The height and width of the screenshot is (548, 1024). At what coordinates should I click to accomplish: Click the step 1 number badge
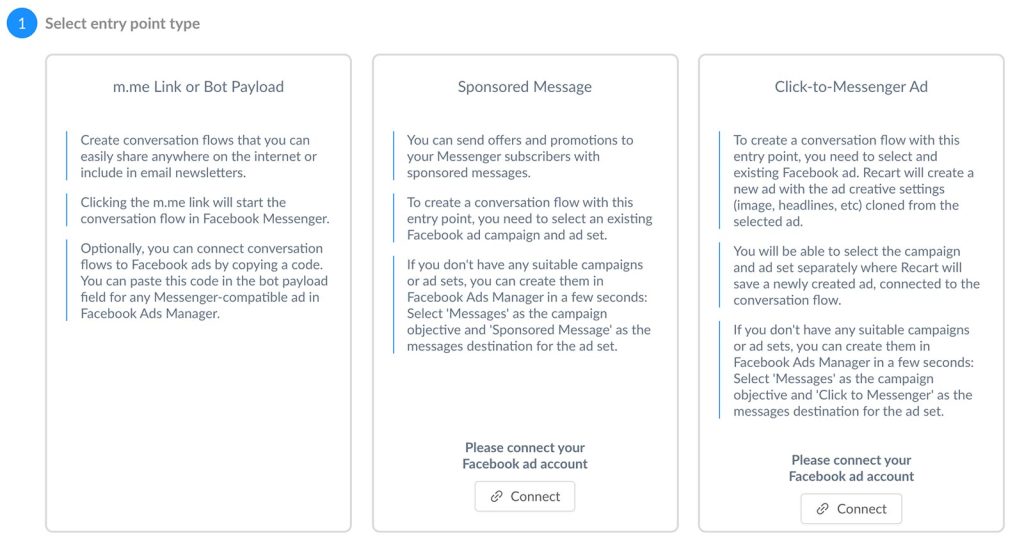[21, 24]
